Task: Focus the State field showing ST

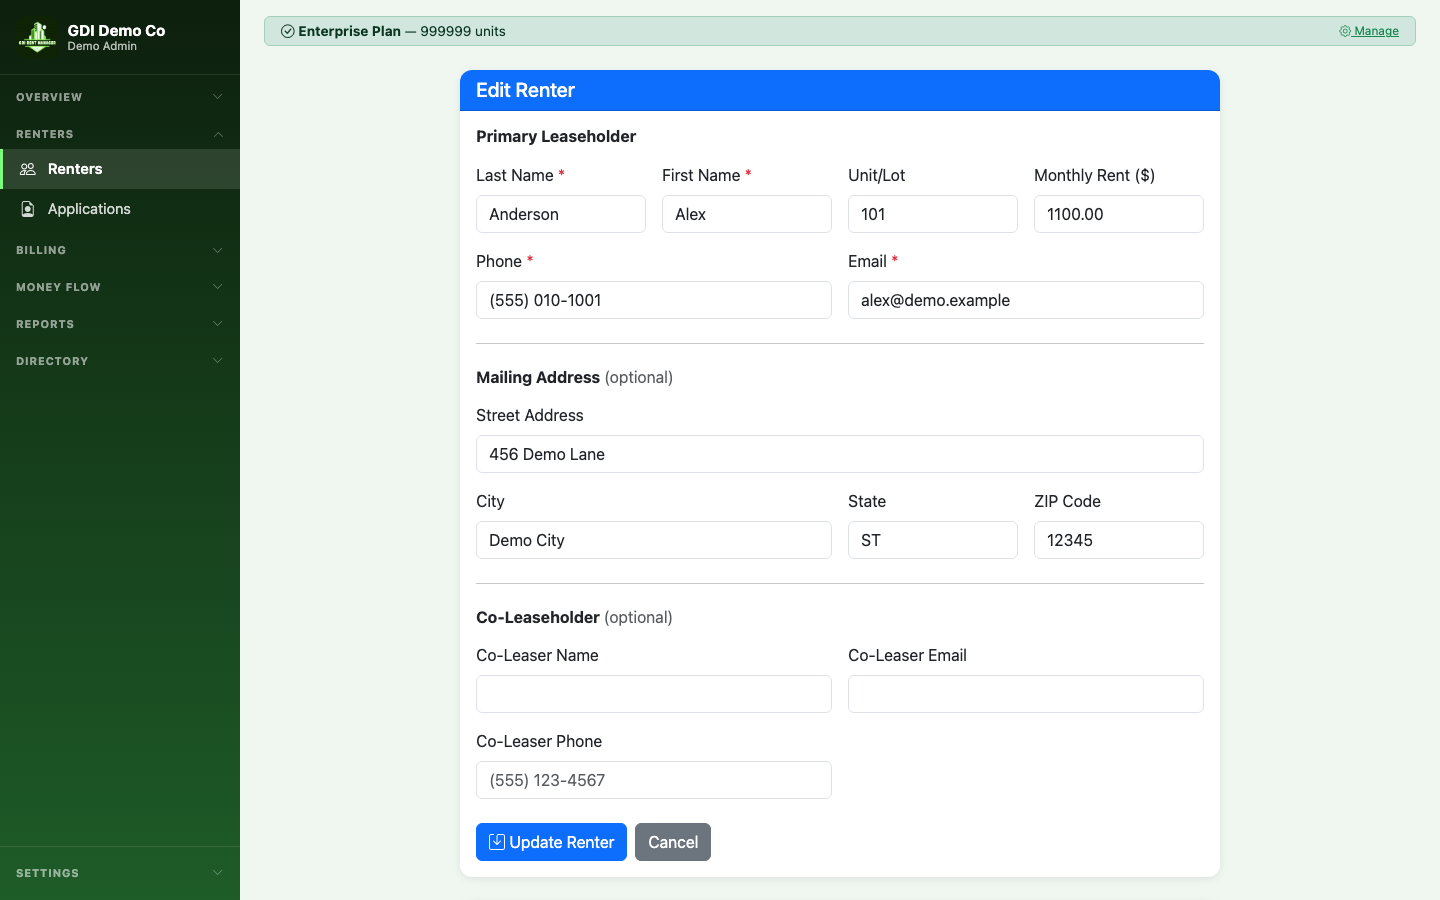Action: point(933,540)
